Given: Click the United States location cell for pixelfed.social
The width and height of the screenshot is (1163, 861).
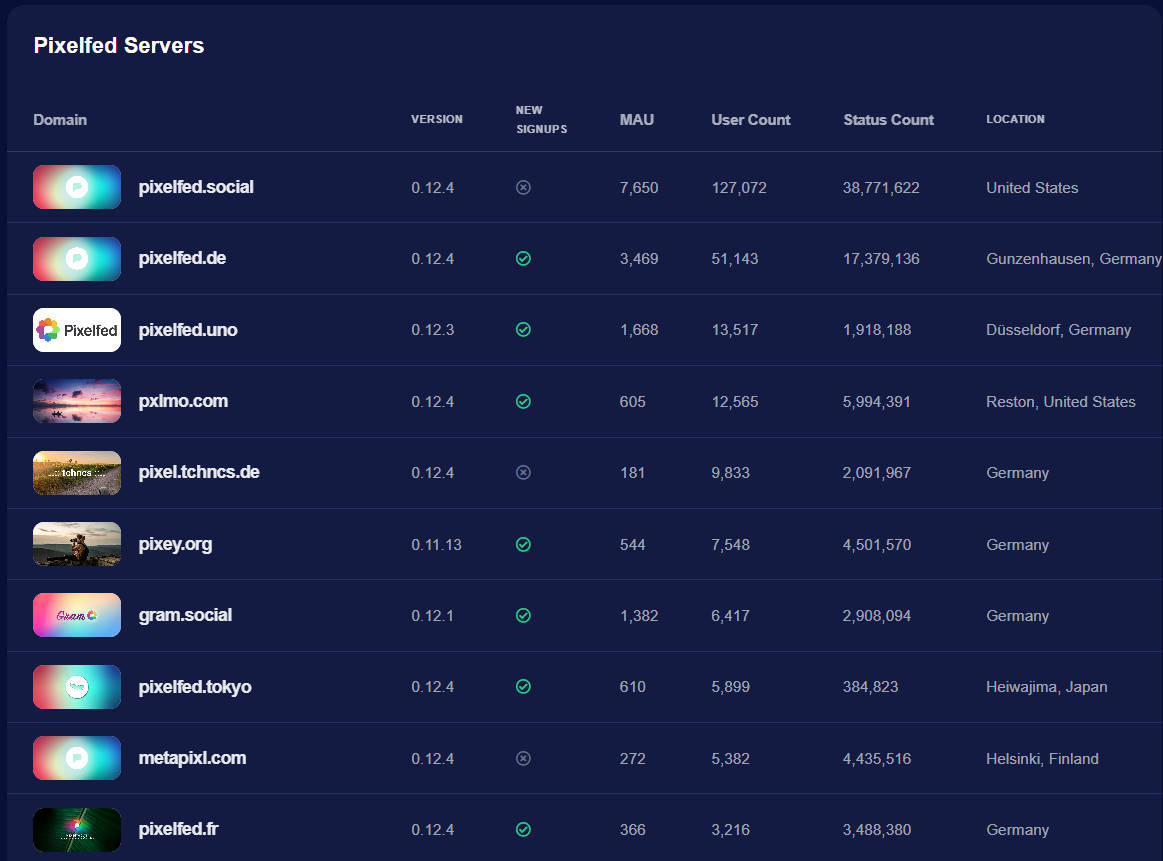Looking at the screenshot, I should 1032,188.
